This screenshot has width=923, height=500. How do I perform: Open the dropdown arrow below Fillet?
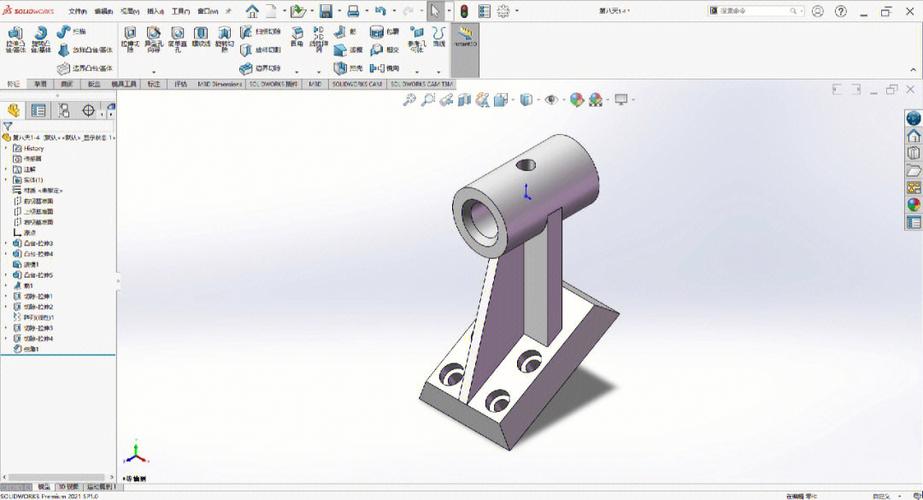297,72
